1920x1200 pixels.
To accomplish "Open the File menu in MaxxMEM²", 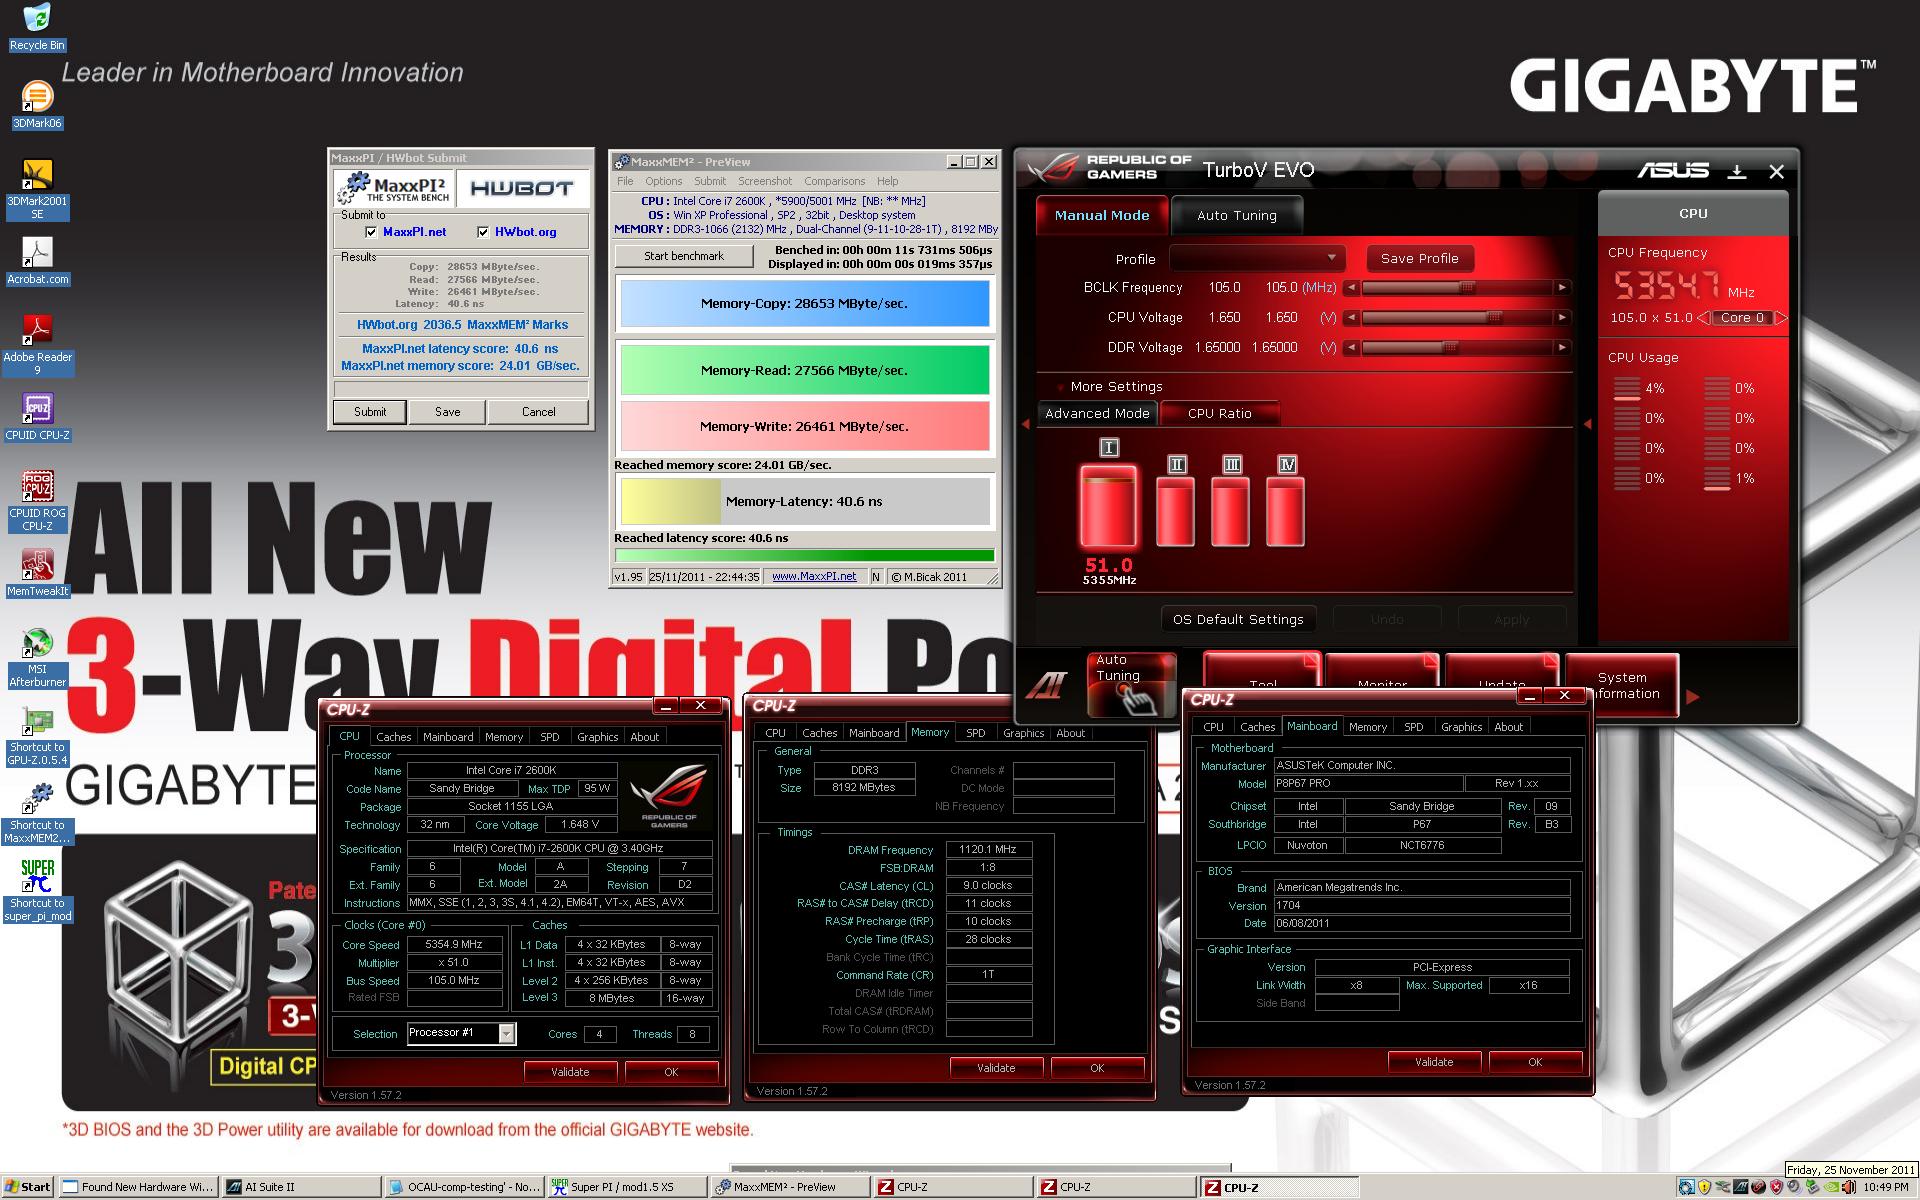I will tap(625, 181).
